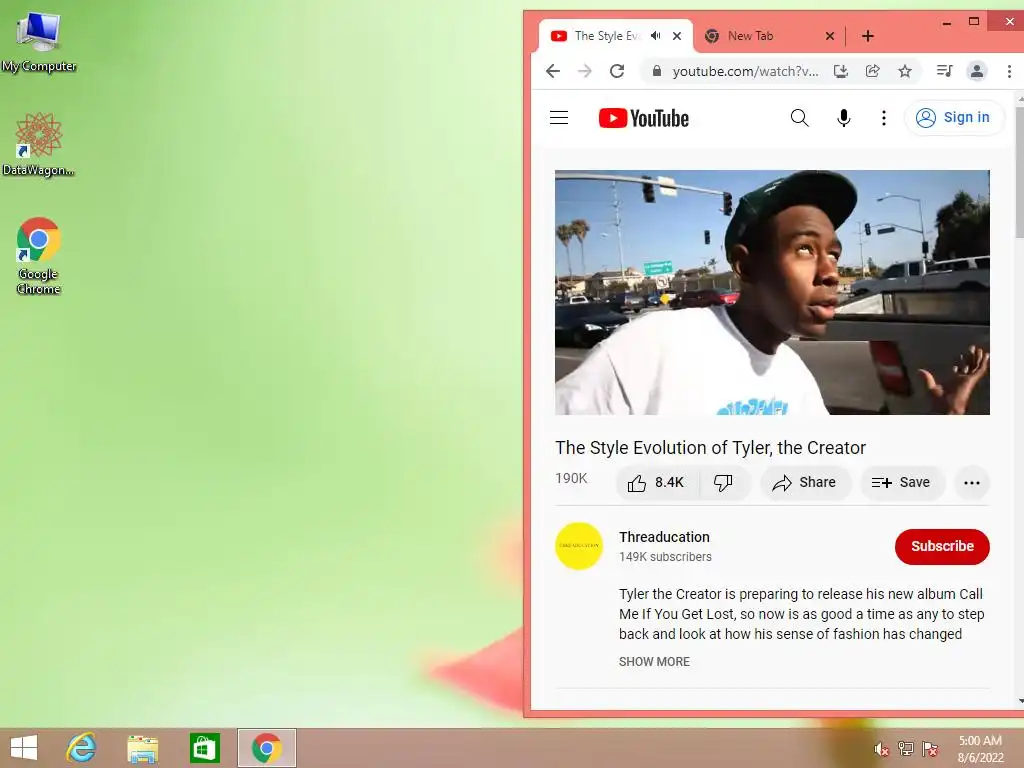Open a new tab with plus button
Image resolution: width=1024 pixels, height=768 pixels.
(x=867, y=36)
